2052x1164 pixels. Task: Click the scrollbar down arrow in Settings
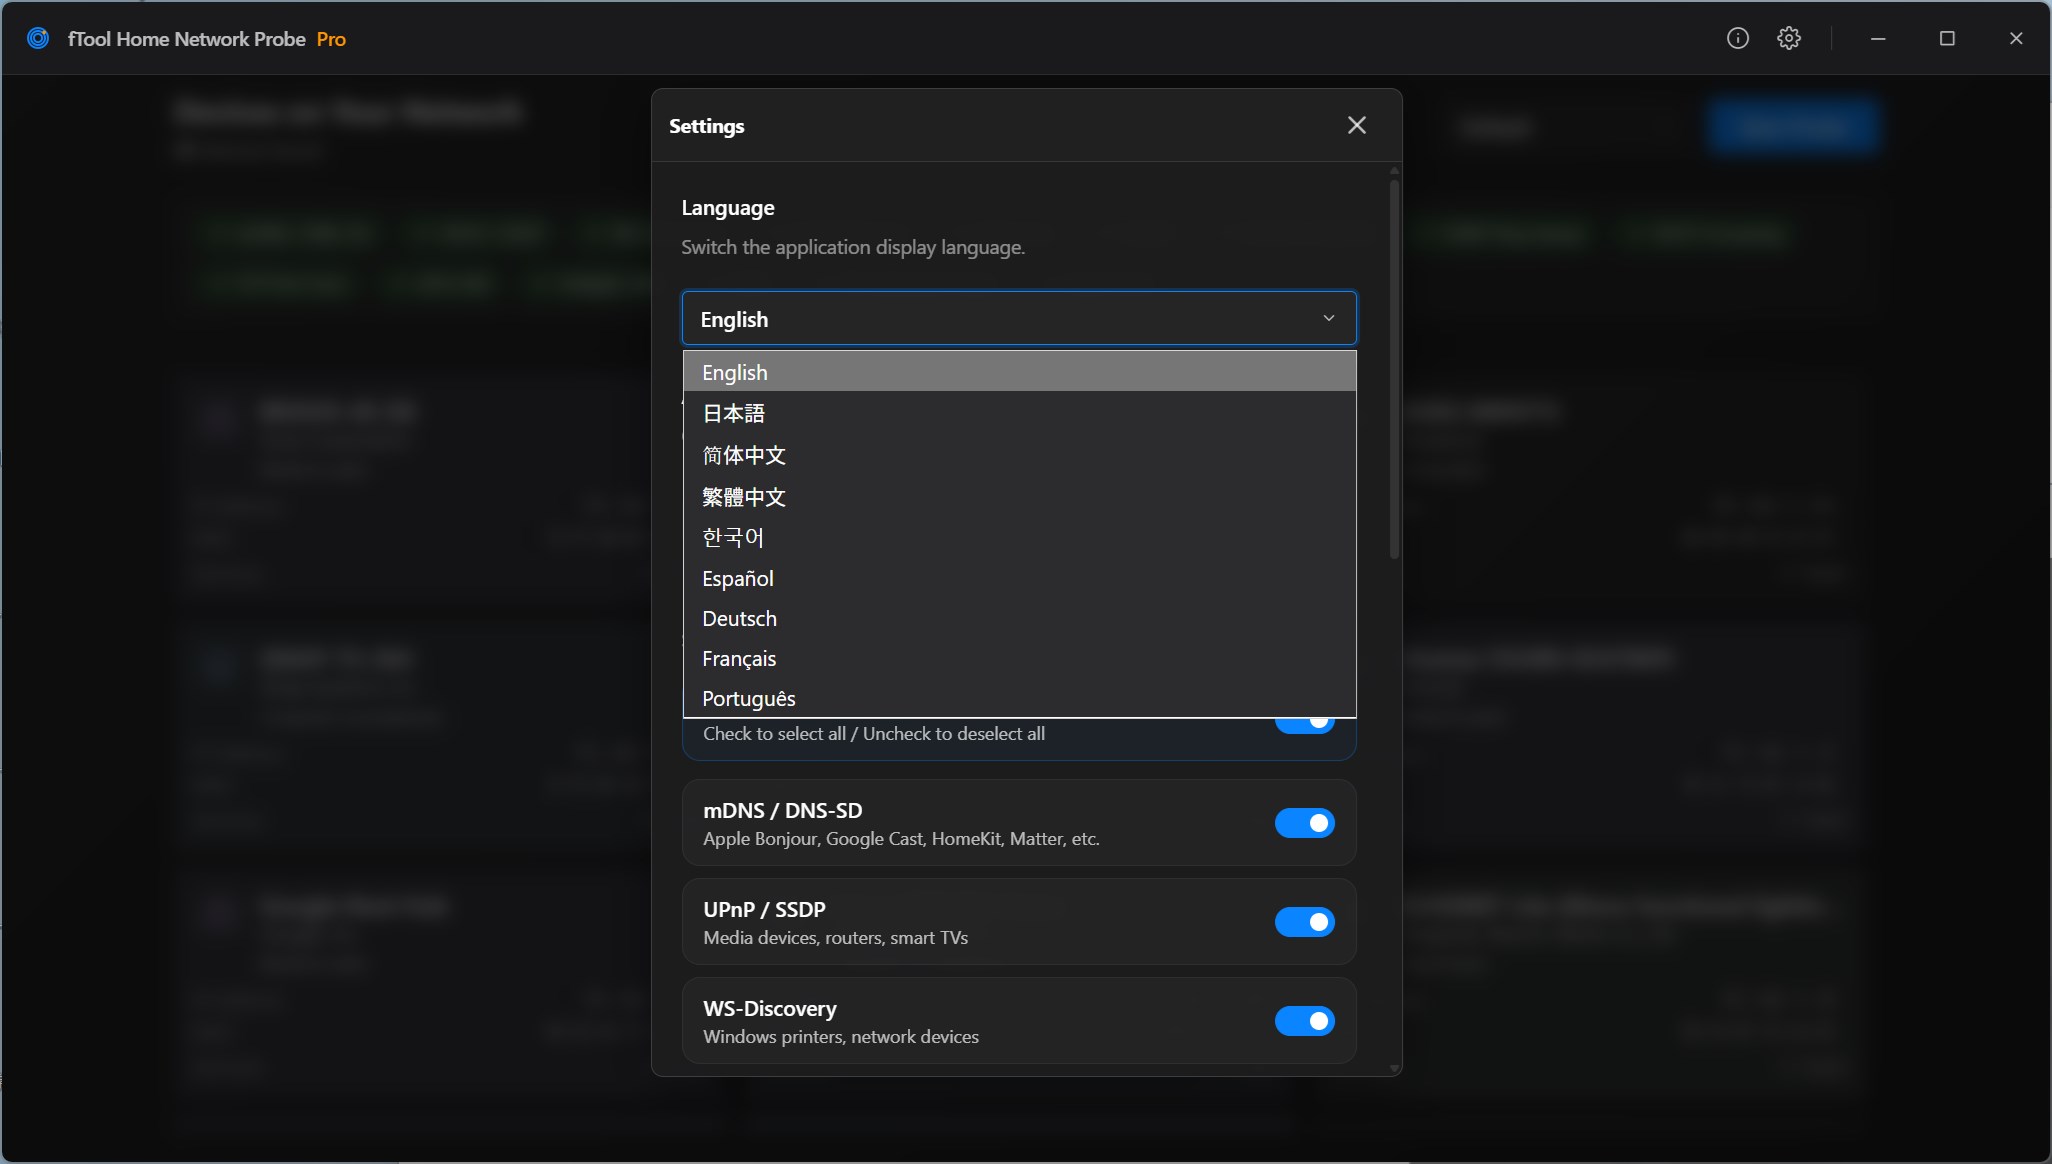[1394, 1068]
